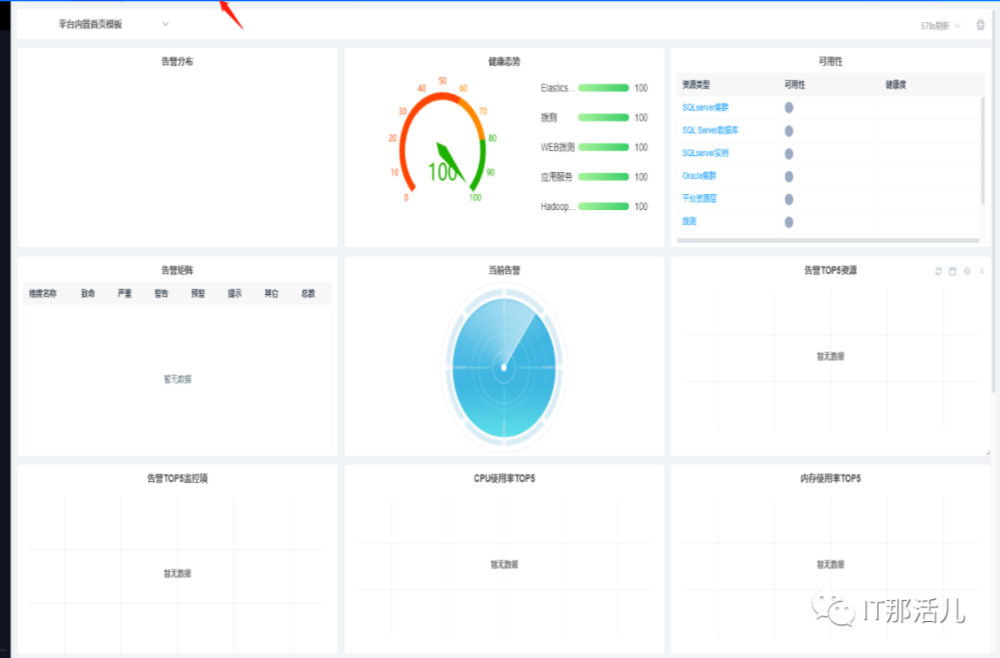Click the Hadoop... health progress bar

pyautogui.click(x=603, y=207)
